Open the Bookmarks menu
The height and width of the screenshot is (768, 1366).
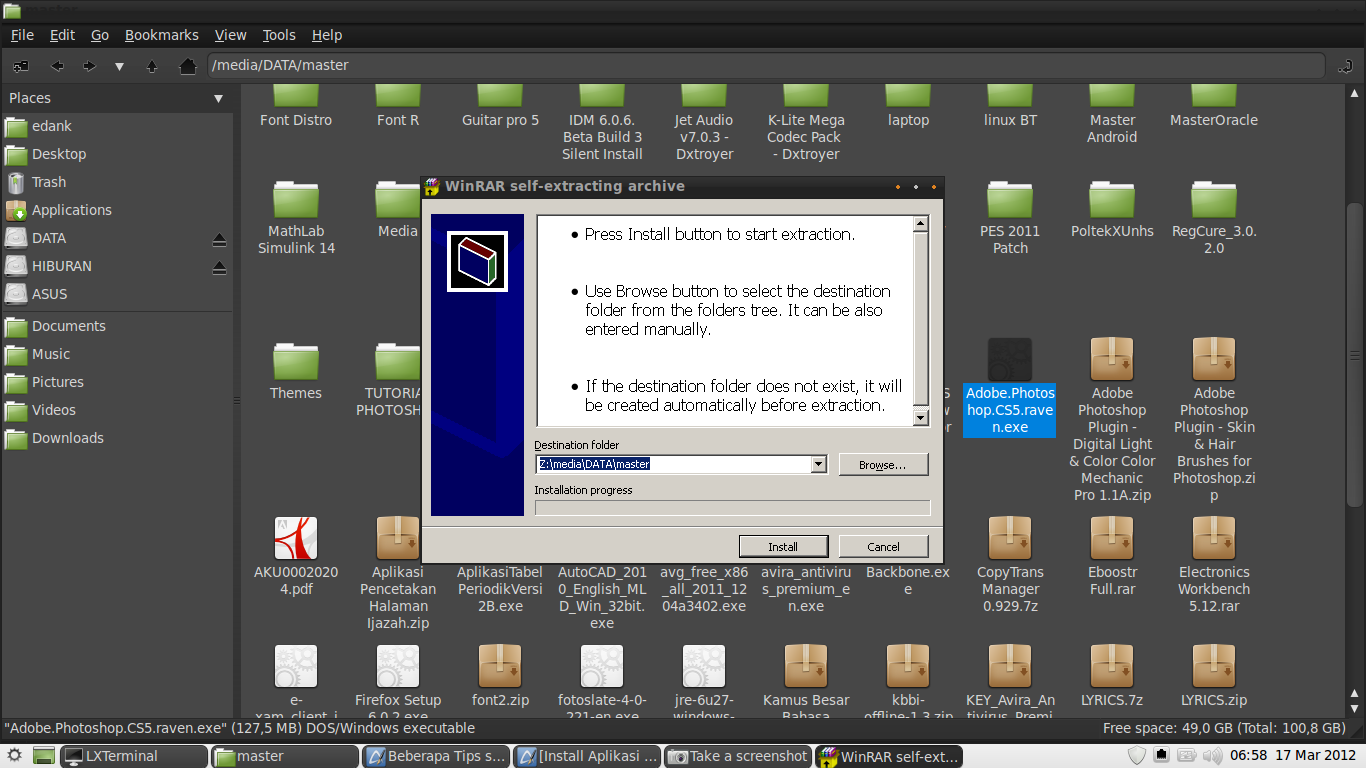[162, 35]
